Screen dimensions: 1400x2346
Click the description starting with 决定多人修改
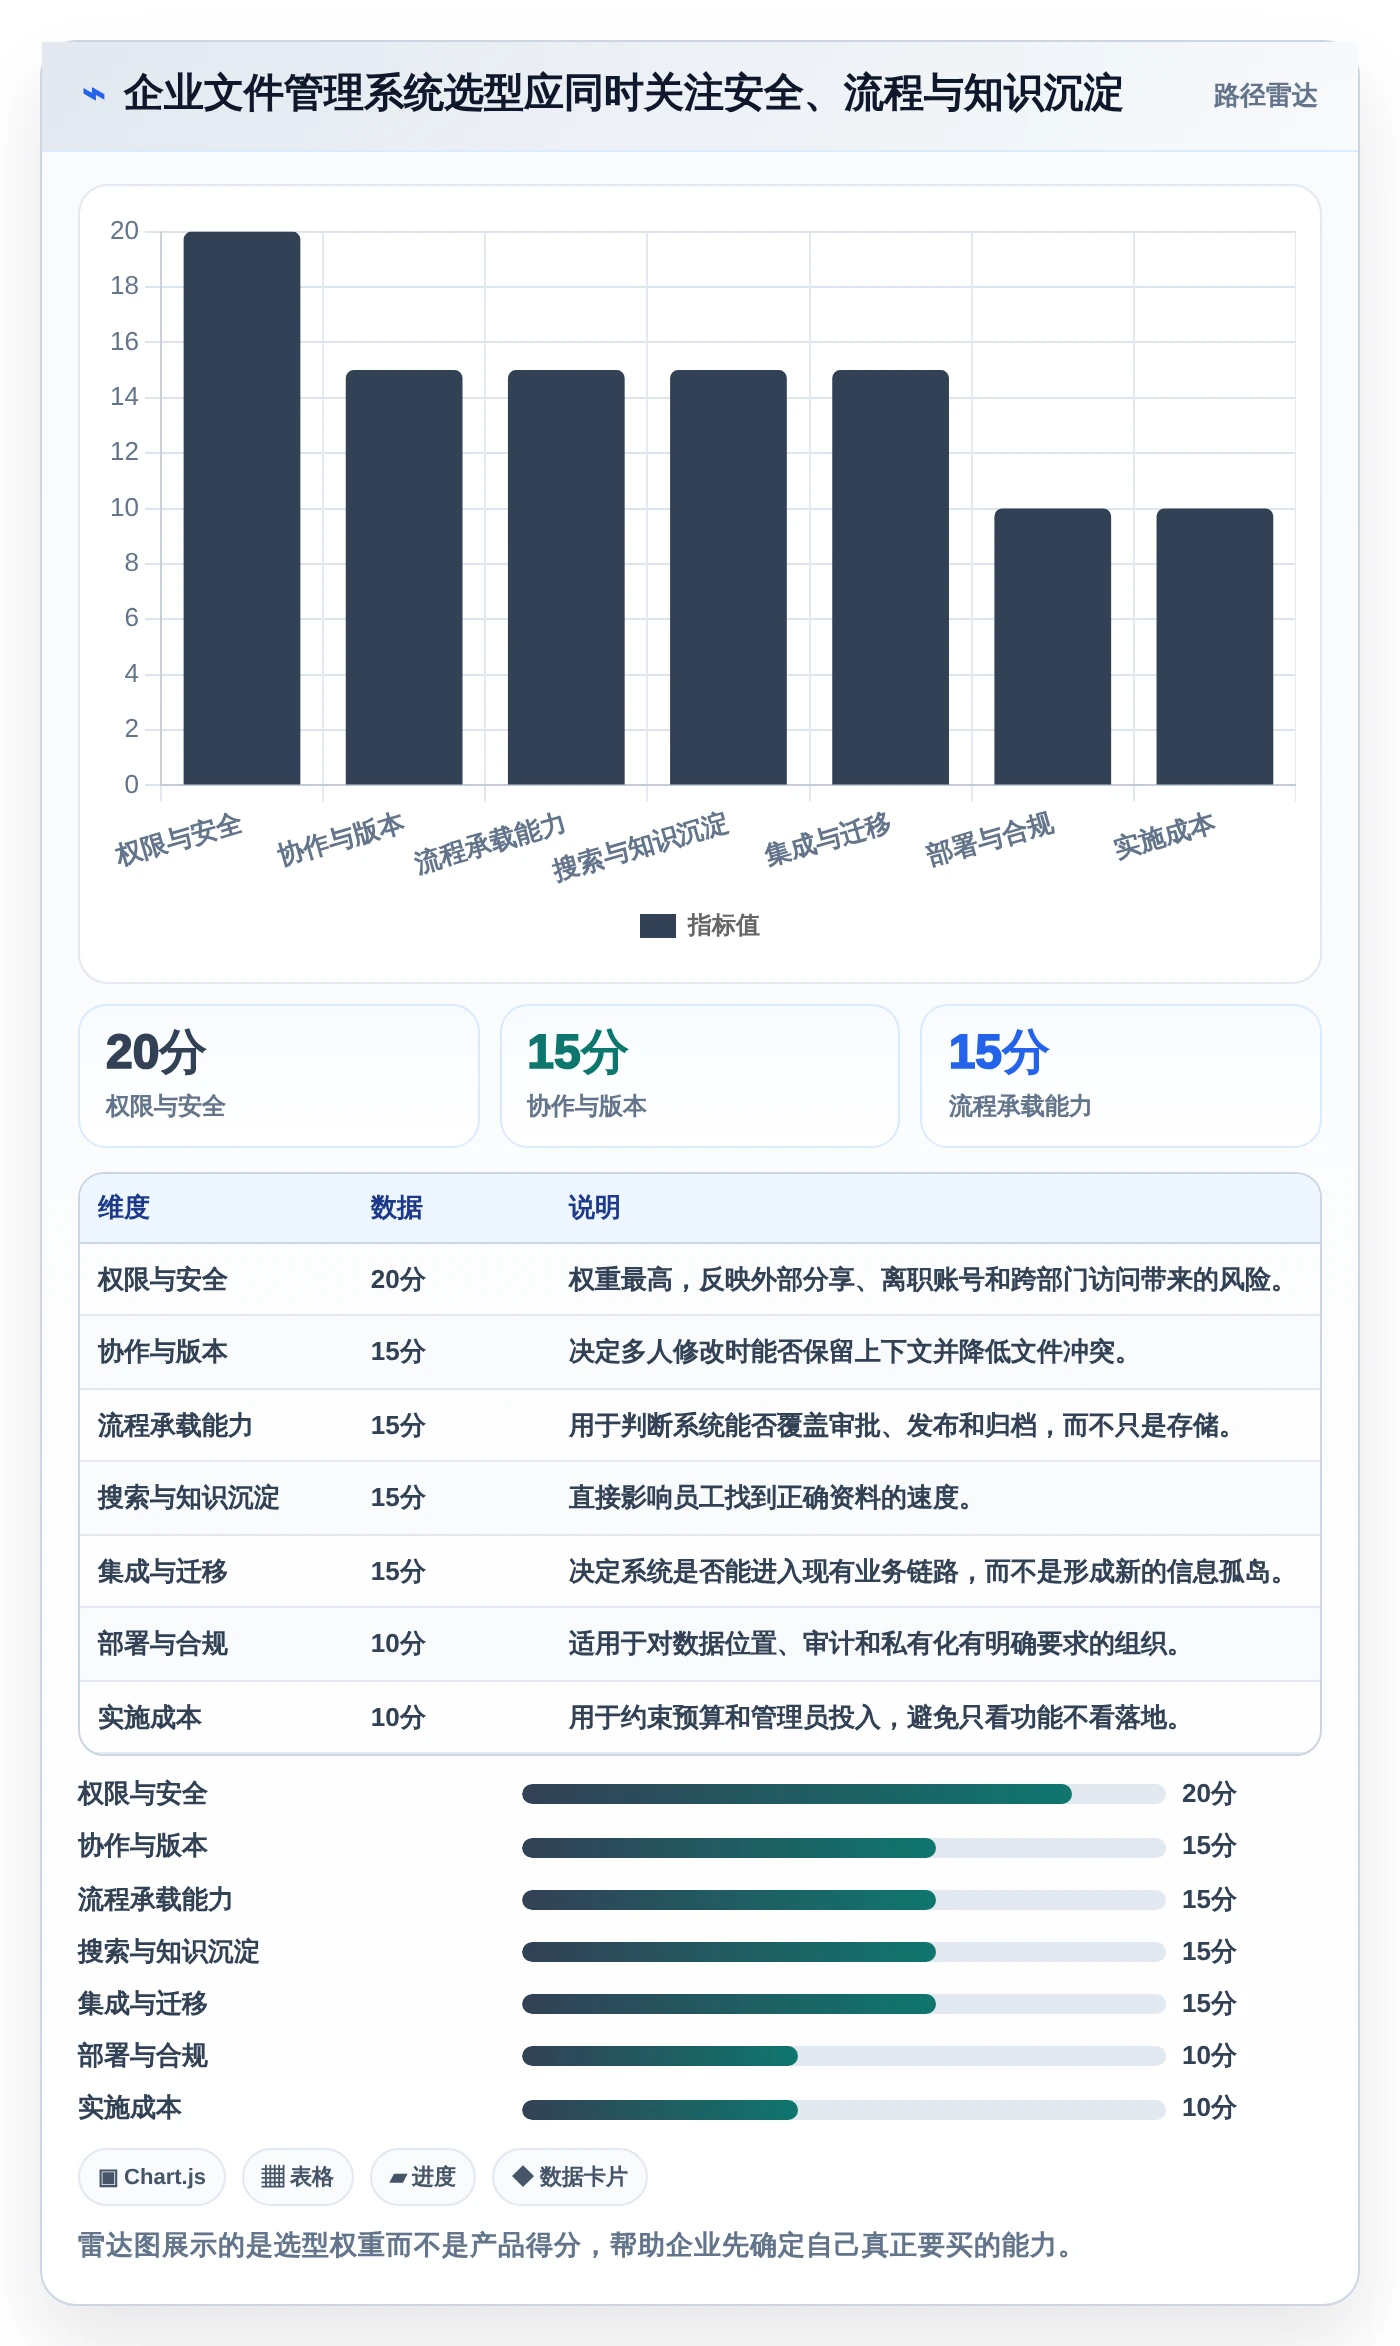point(849,1352)
